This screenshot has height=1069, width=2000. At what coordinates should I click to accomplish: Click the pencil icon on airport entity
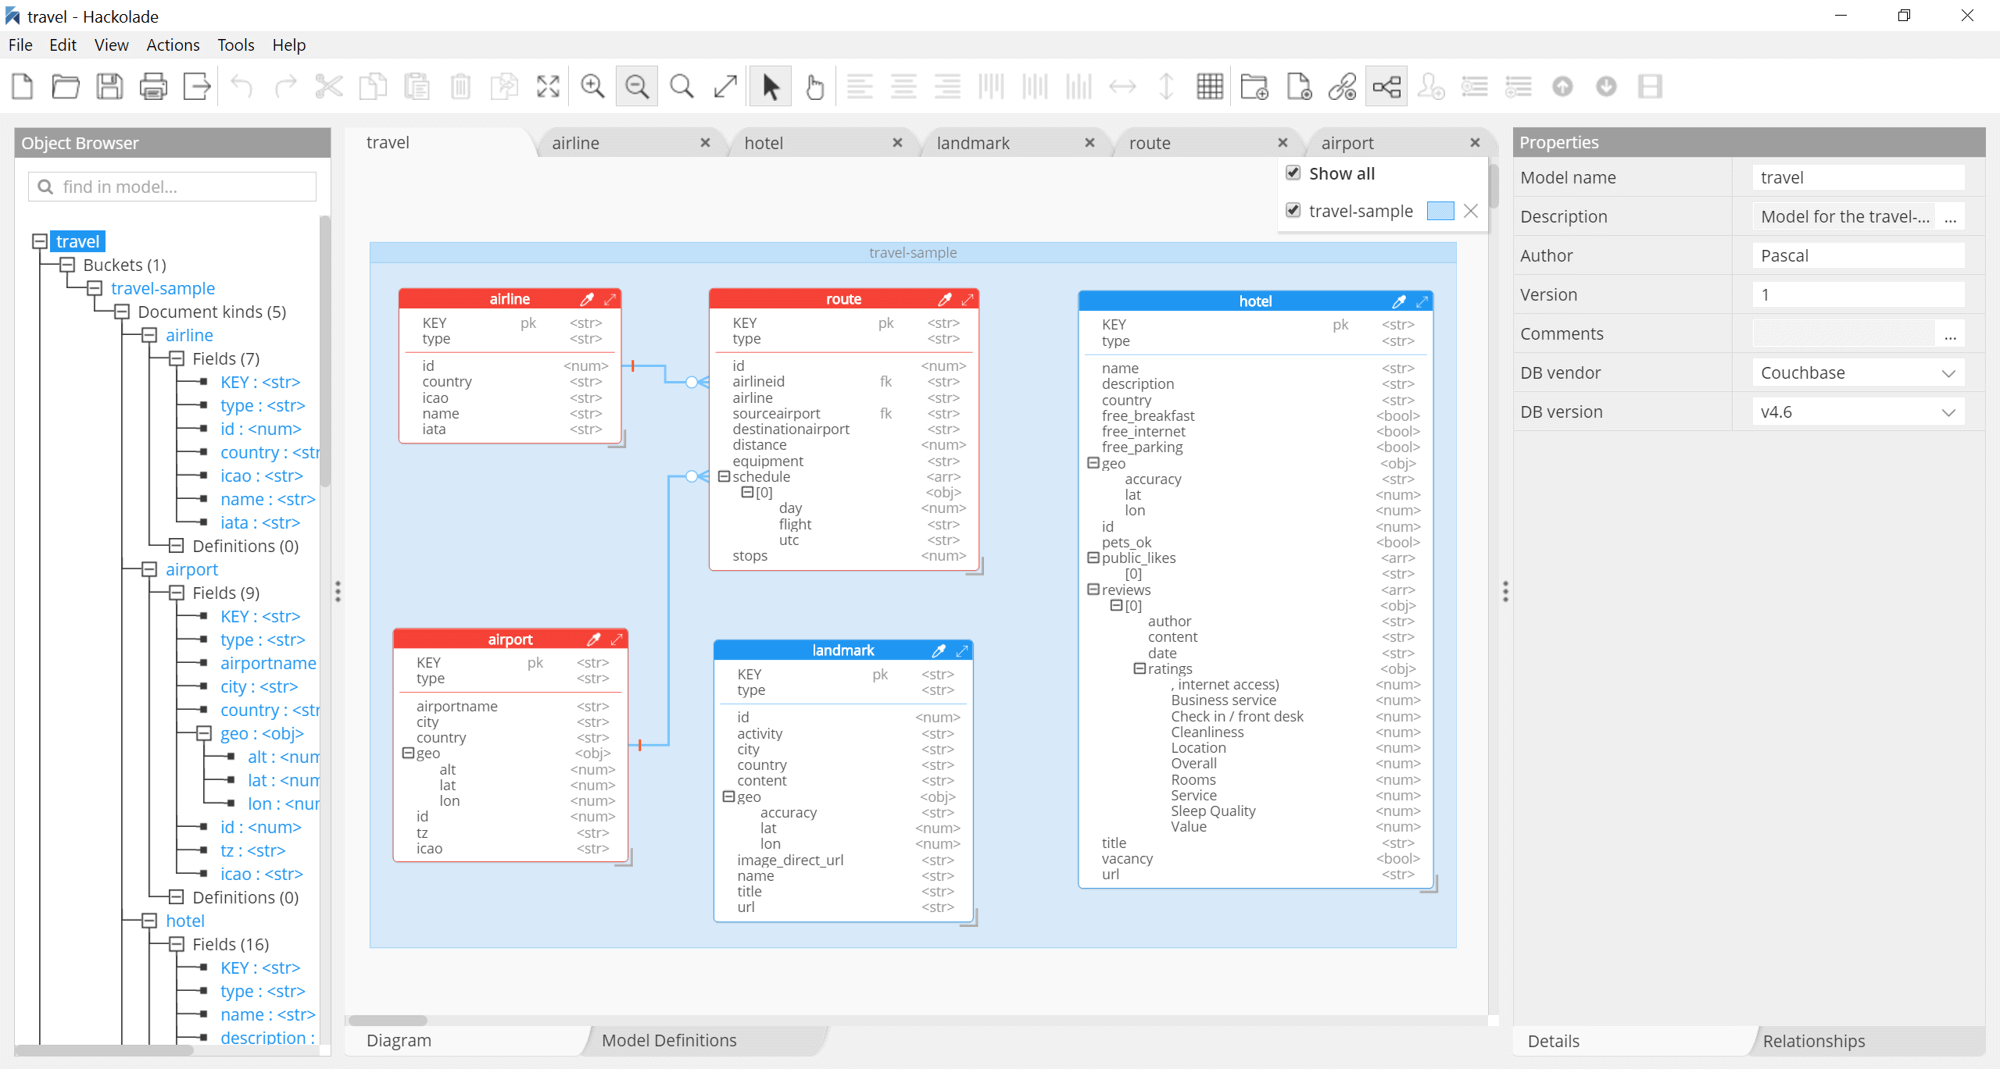pos(594,639)
